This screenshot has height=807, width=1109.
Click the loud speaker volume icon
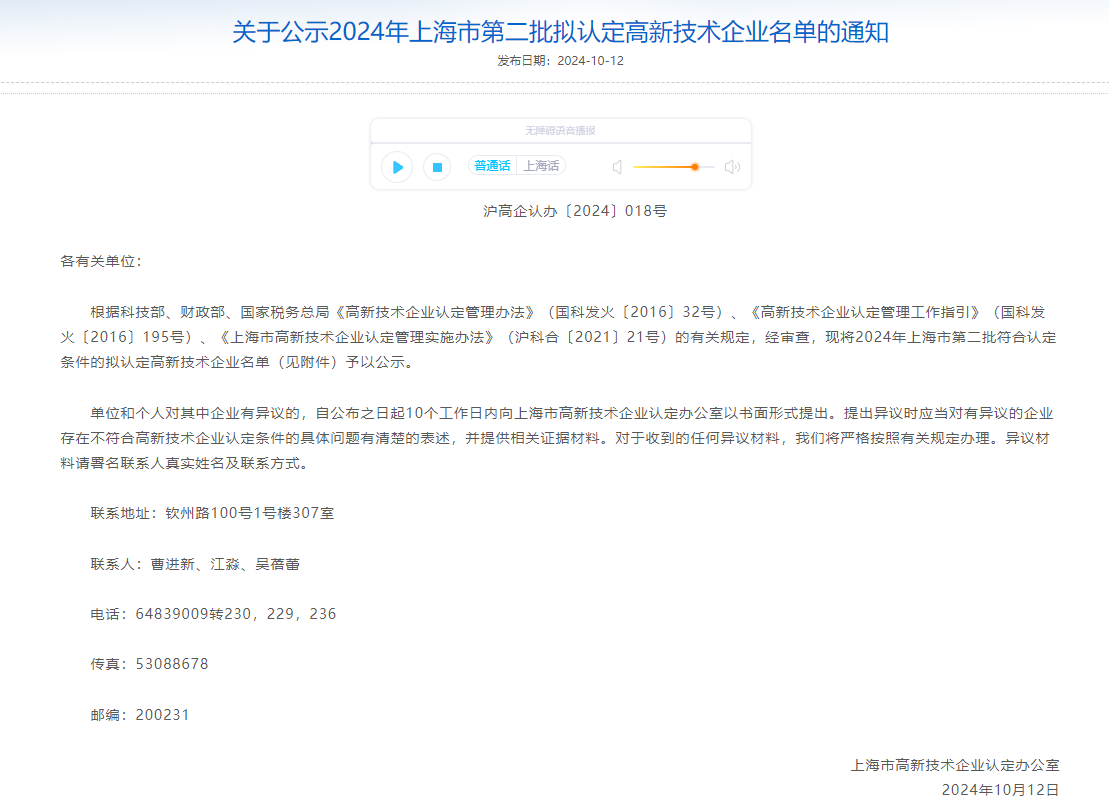coord(732,167)
